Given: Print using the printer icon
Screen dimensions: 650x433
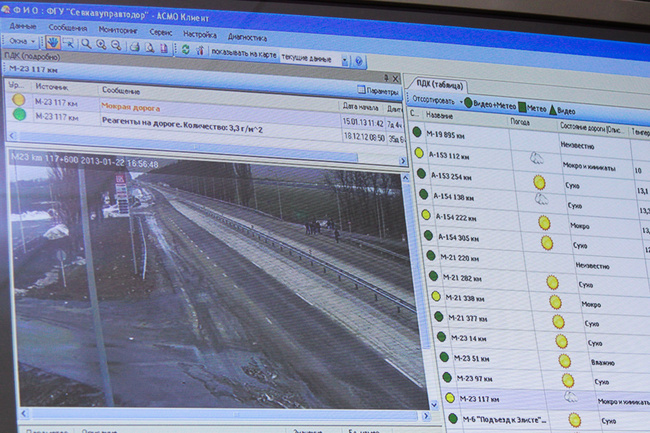Looking at the screenshot, I should [x=134, y=47].
